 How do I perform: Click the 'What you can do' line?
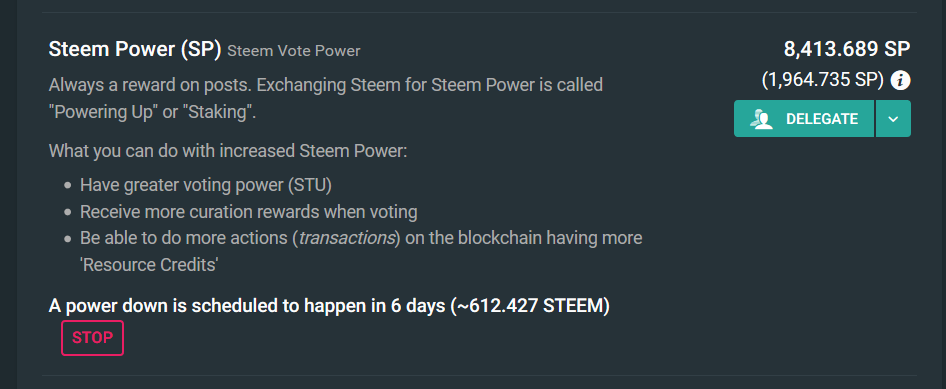point(228,150)
